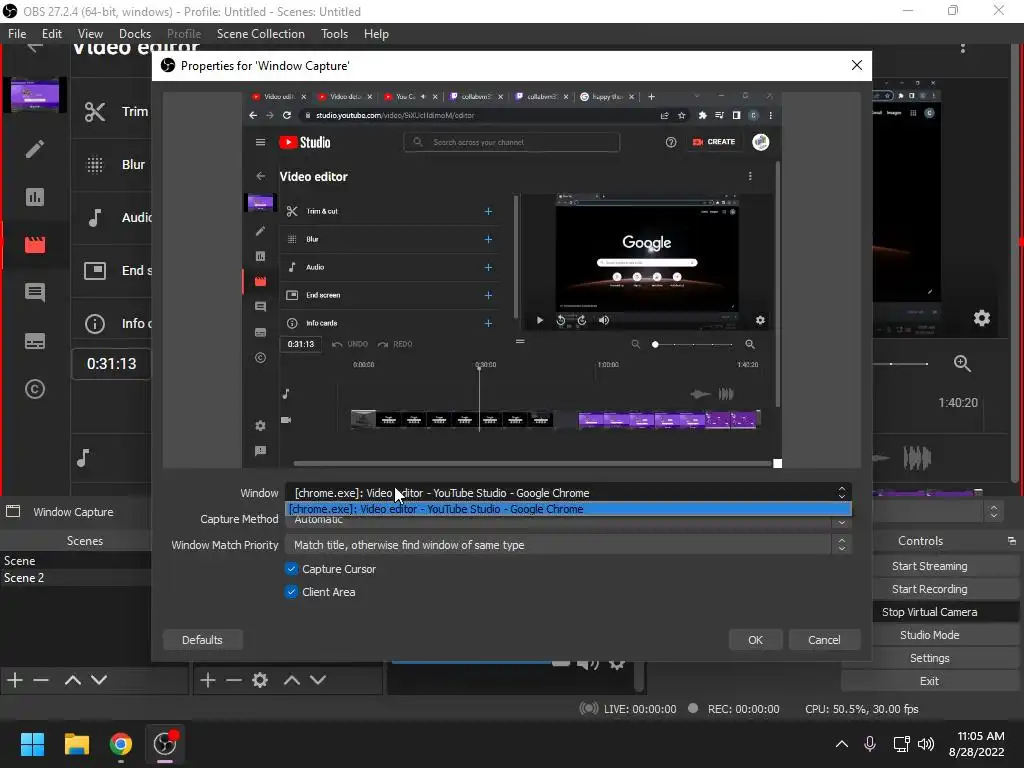Click Studio Mode button
The image size is (1024, 768).
[930, 635]
